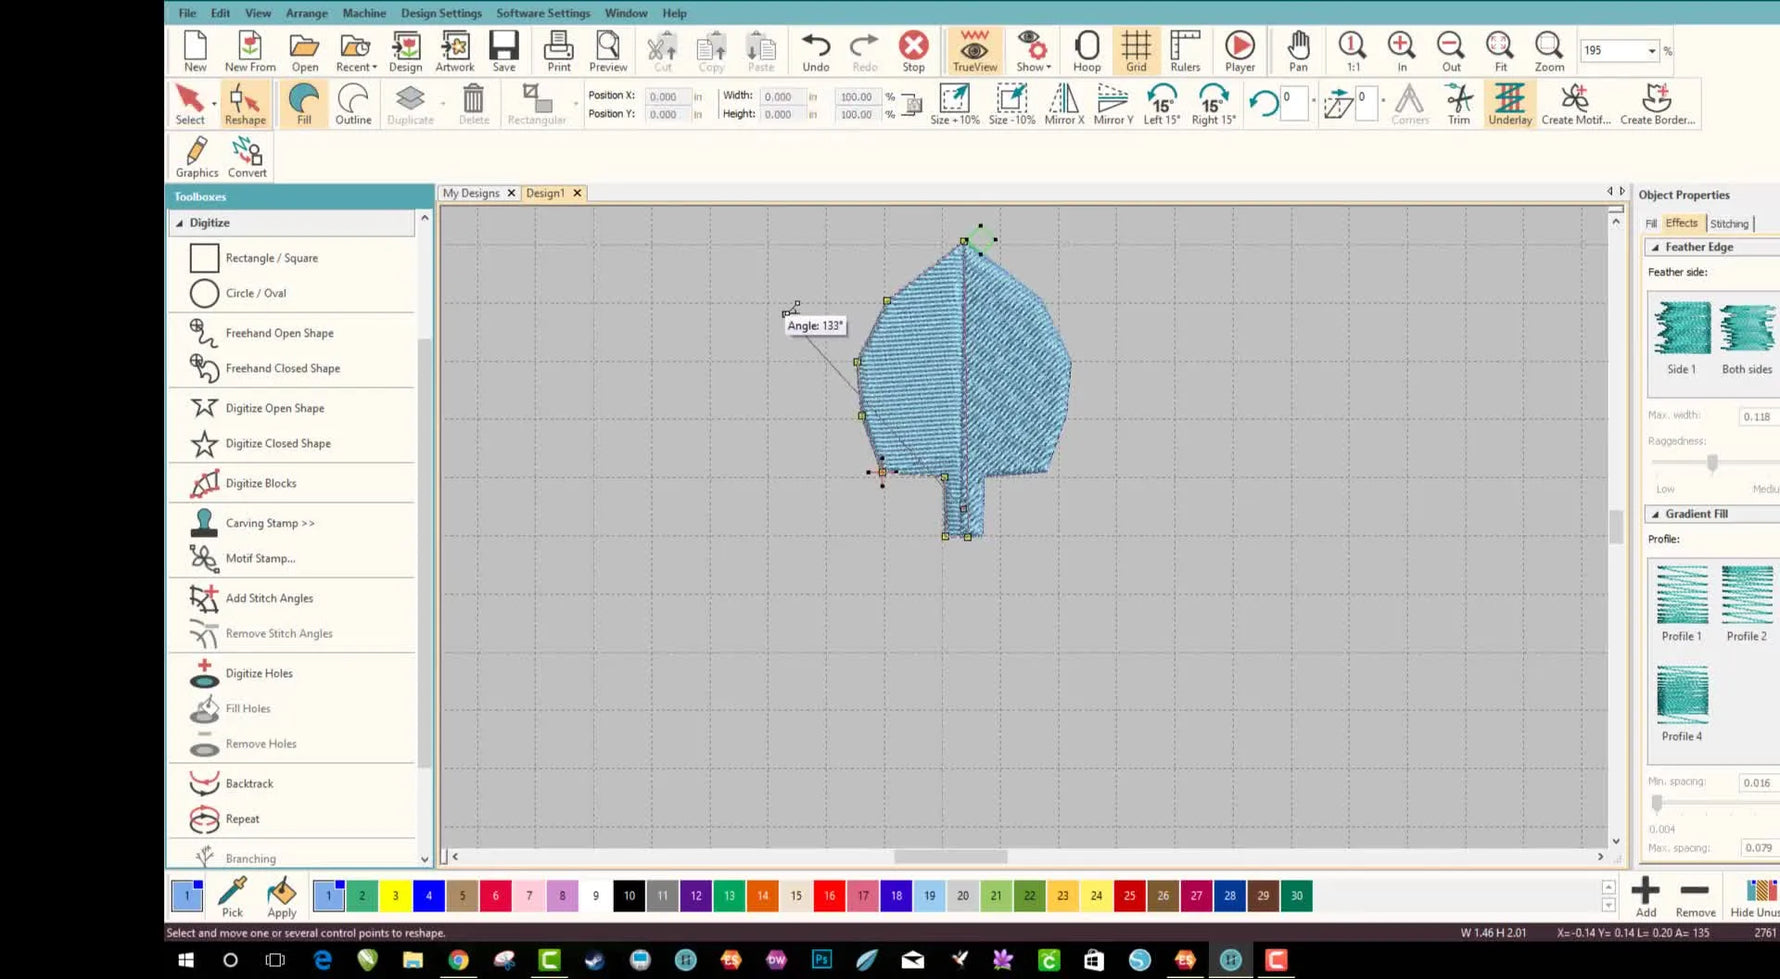Open the Select tool dropdown arrow
Image resolution: width=1780 pixels, height=979 pixels.
pyautogui.click(x=214, y=104)
